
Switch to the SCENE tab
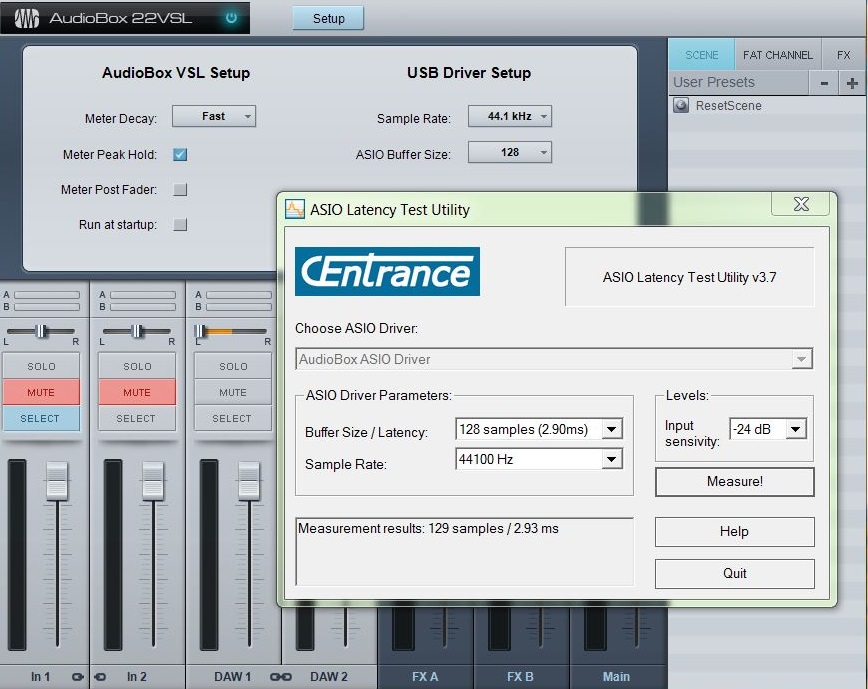tap(701, 55)
